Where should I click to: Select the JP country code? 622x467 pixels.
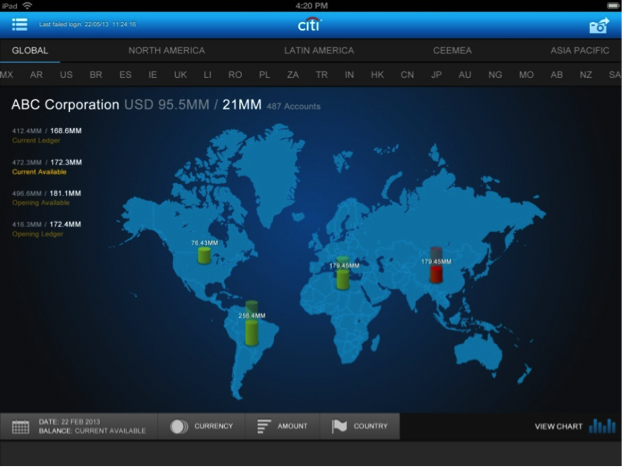(436, 75)
